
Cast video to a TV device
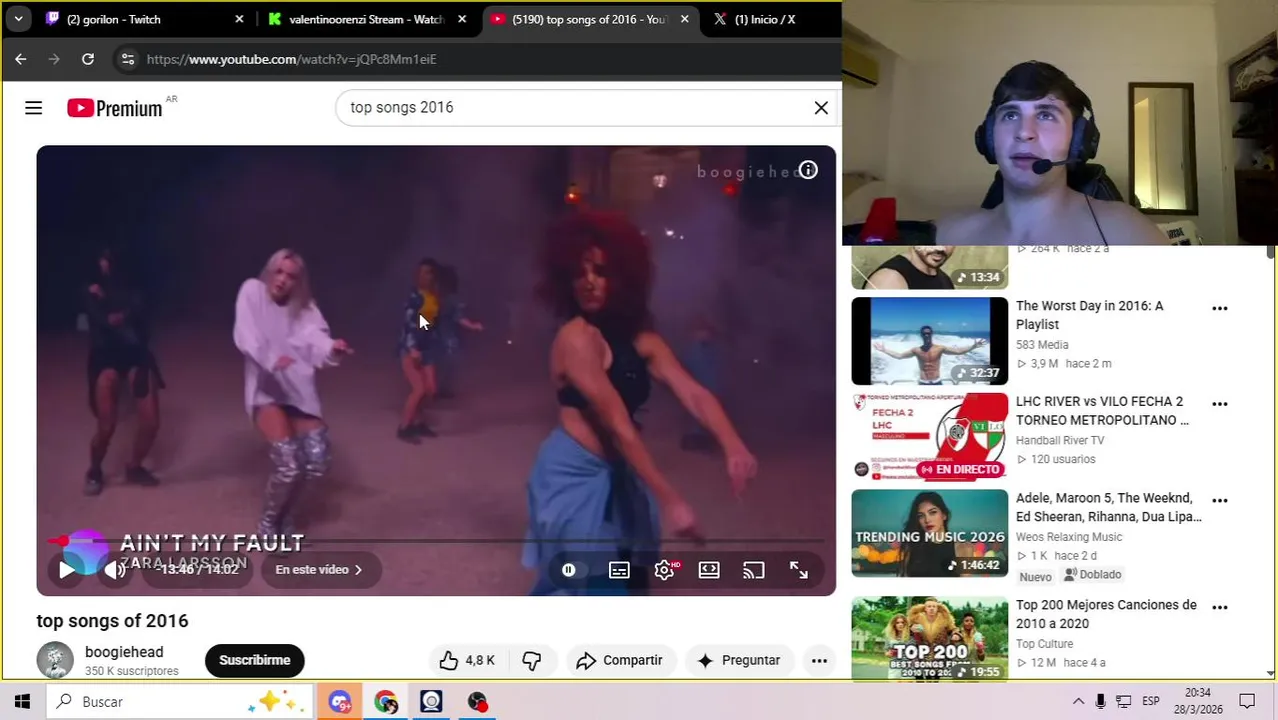coord(753,570)
